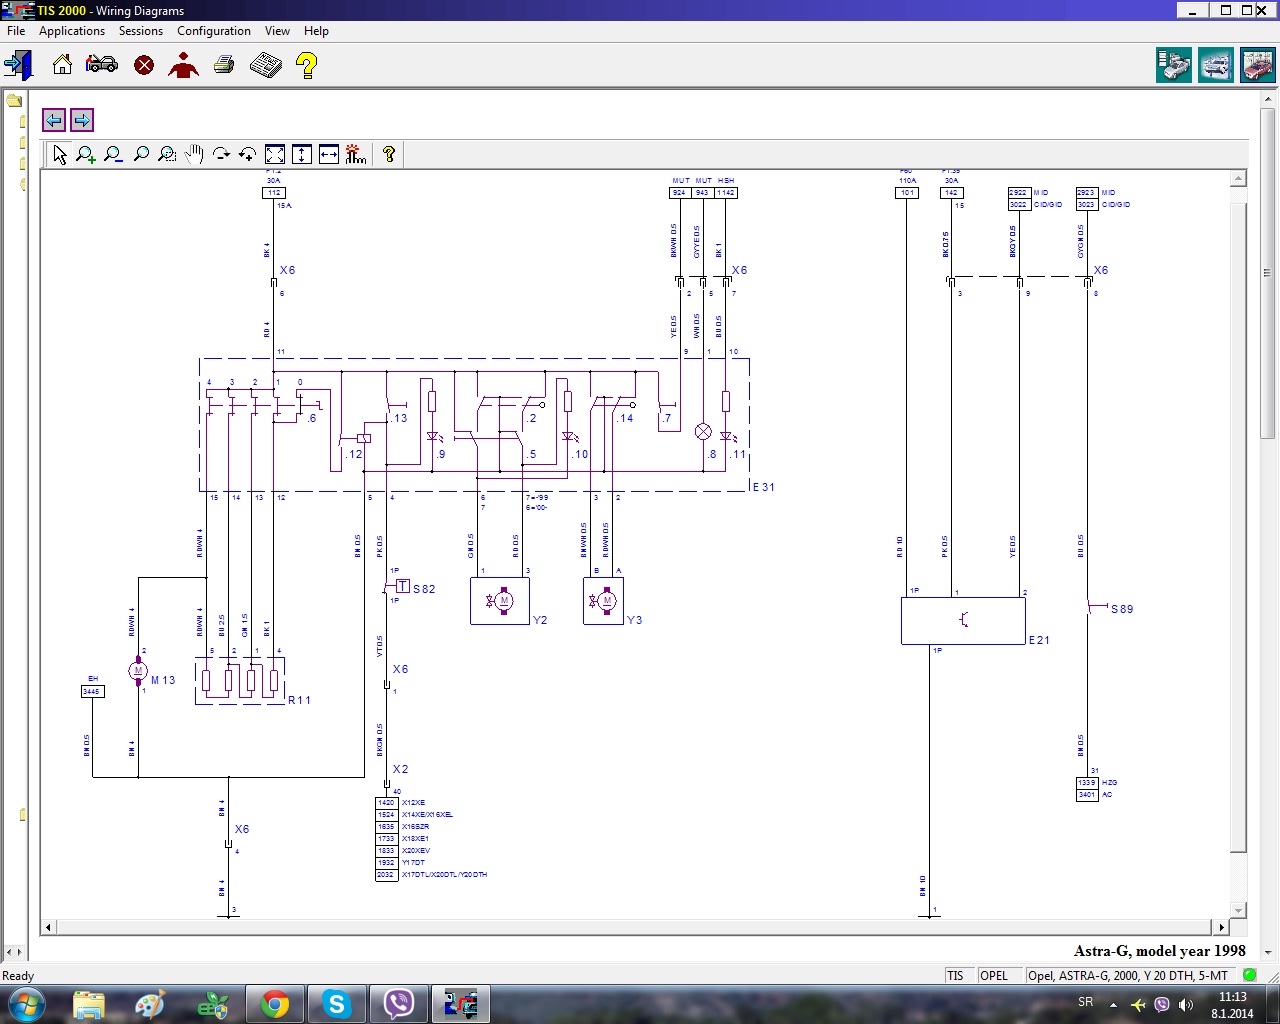The width and height of the screenshot is (1280, 1024).
Task: Click the Y2 motor component in diagram
Action: 500,601
